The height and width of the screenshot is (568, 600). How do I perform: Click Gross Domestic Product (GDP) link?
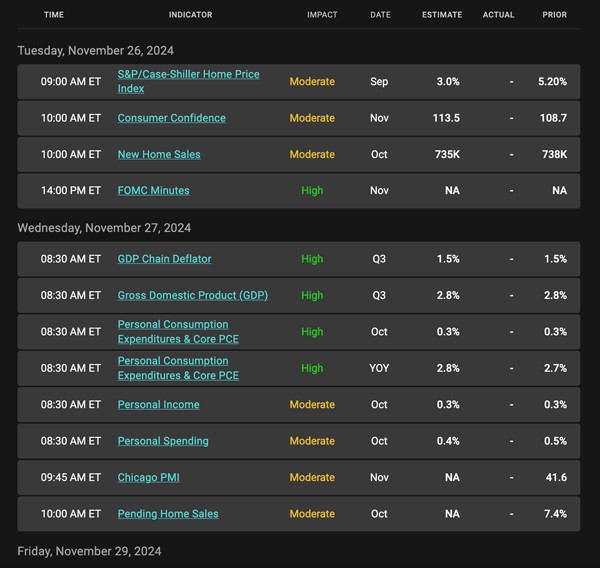tap(192, 295)
